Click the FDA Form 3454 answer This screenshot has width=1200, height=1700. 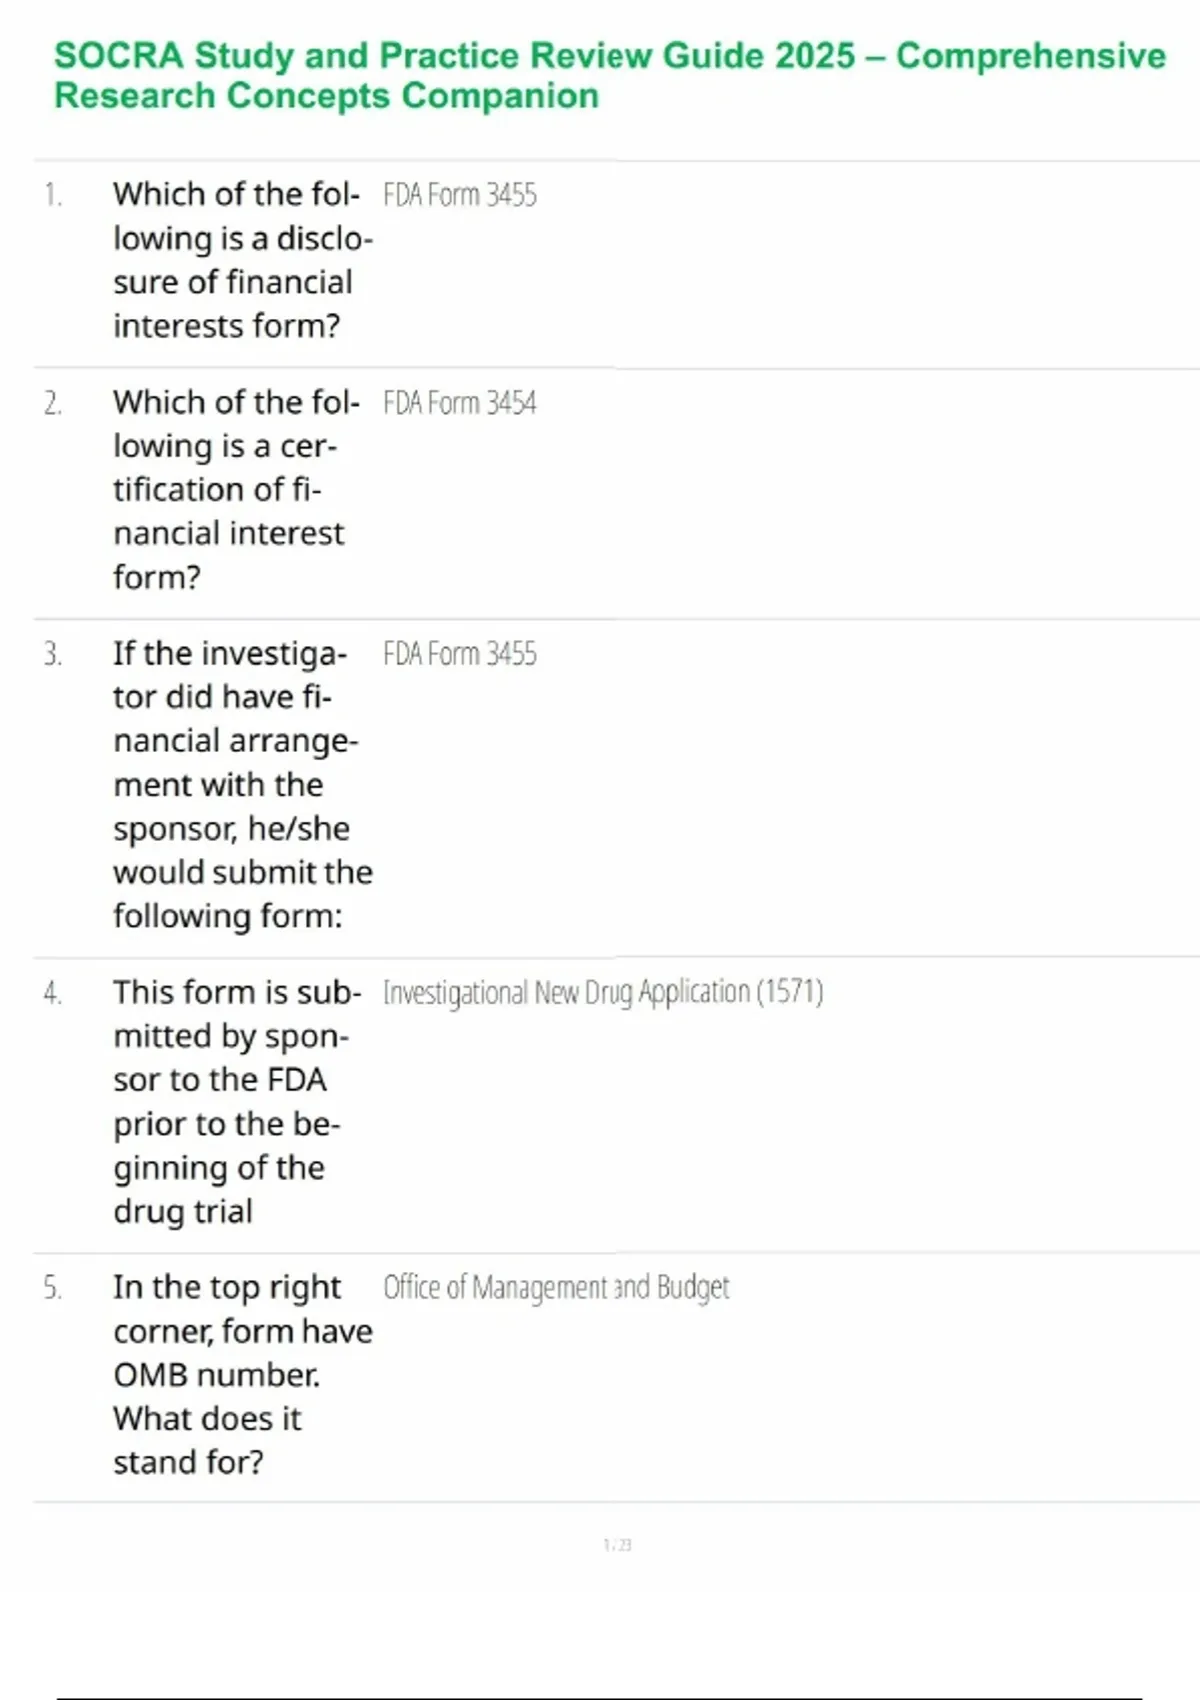459,403
